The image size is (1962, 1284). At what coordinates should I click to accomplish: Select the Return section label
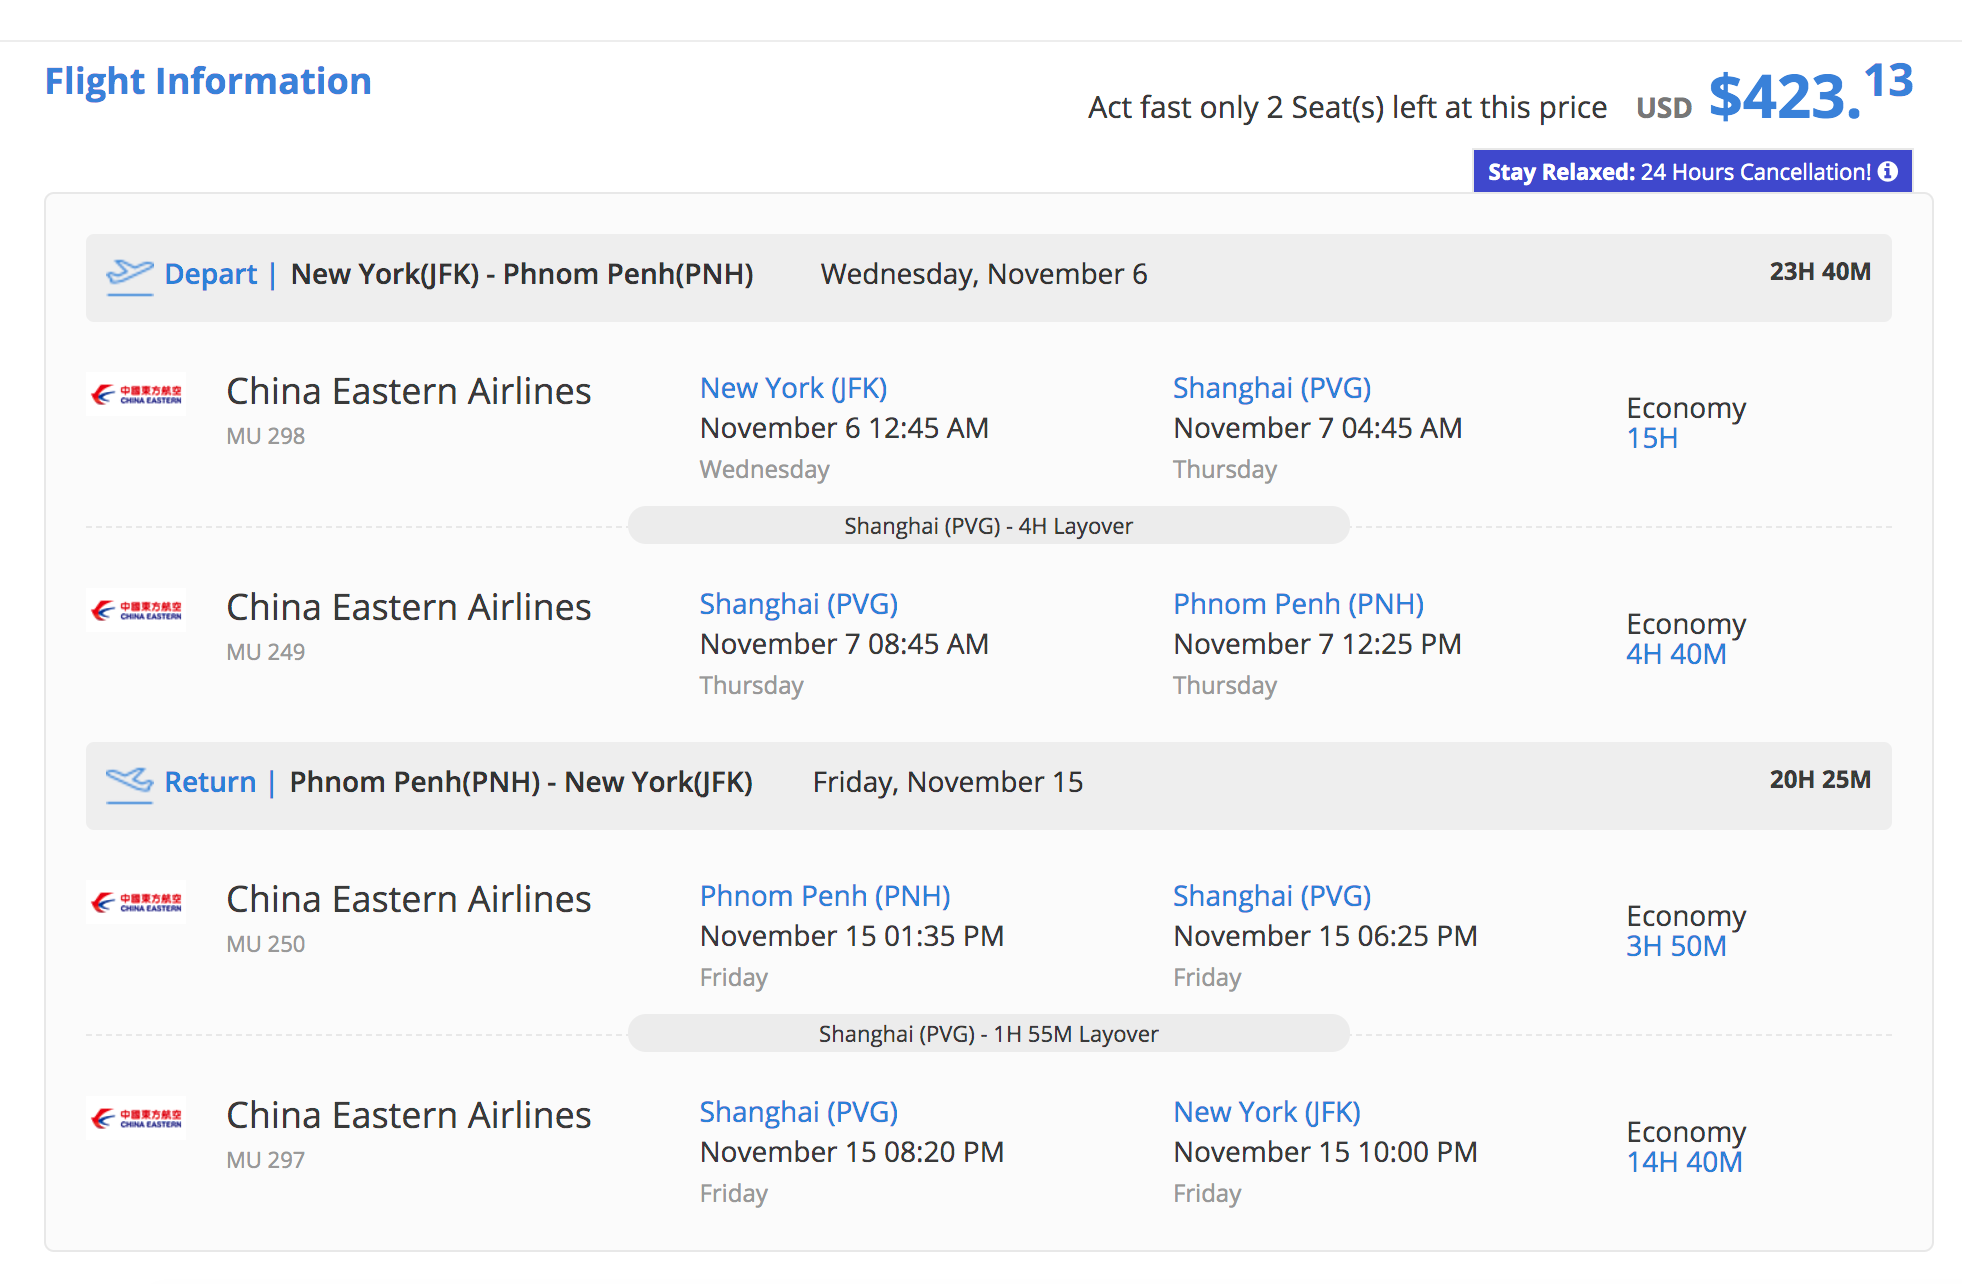point(210,782)
